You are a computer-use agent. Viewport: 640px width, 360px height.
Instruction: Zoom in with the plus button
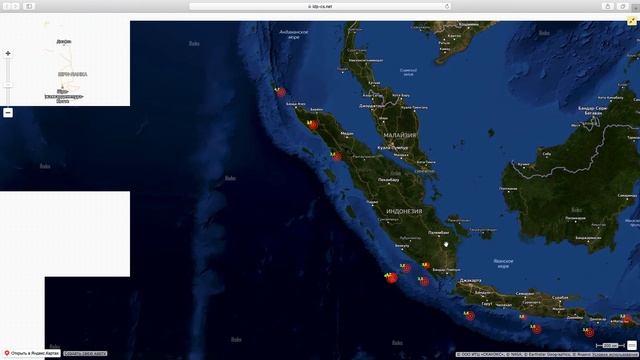[8, 53]
